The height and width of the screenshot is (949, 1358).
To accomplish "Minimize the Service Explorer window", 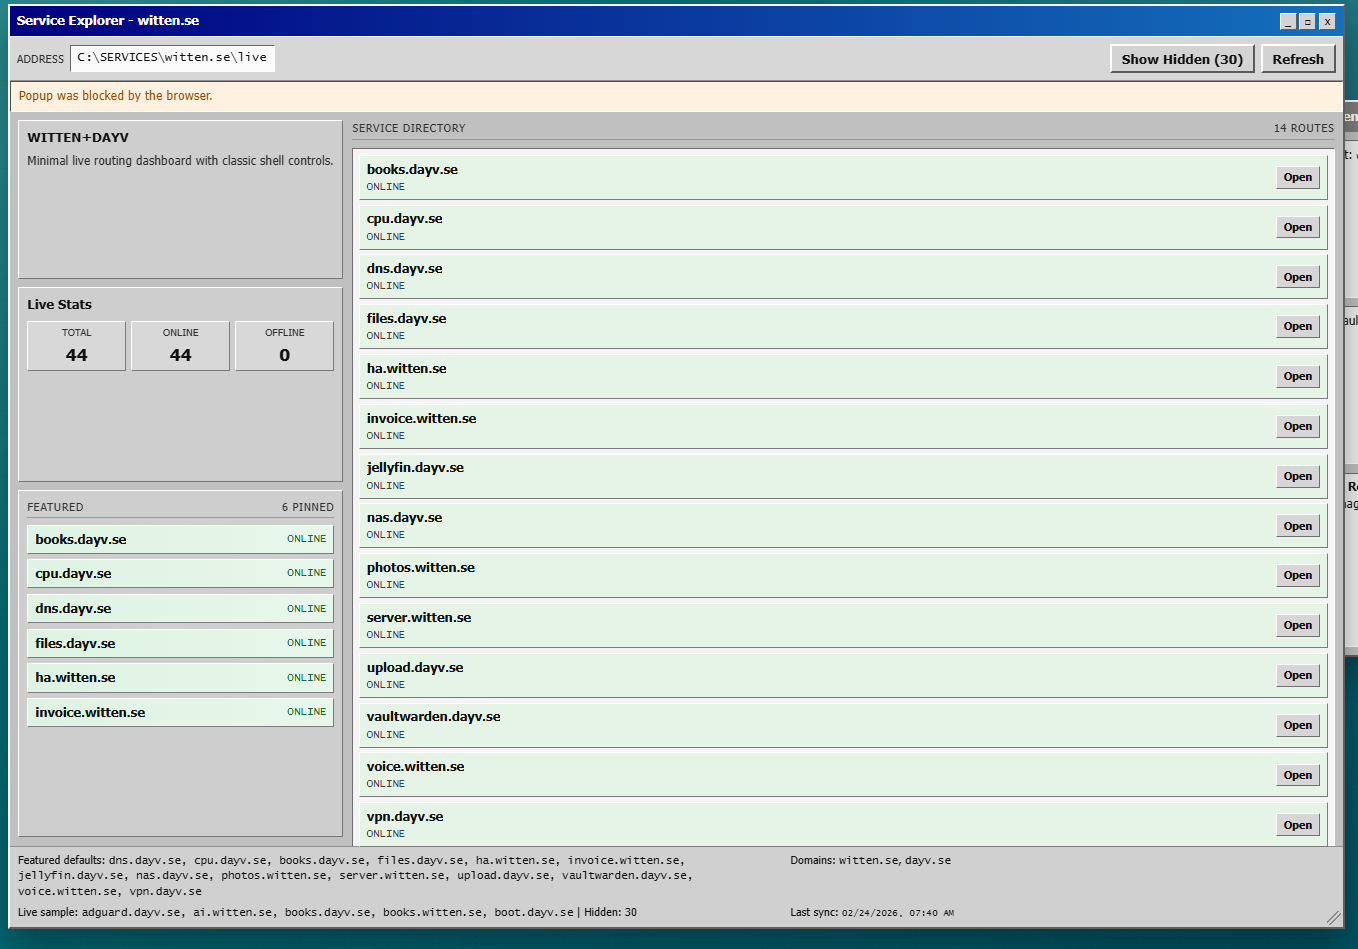I will click(1288, 21).
